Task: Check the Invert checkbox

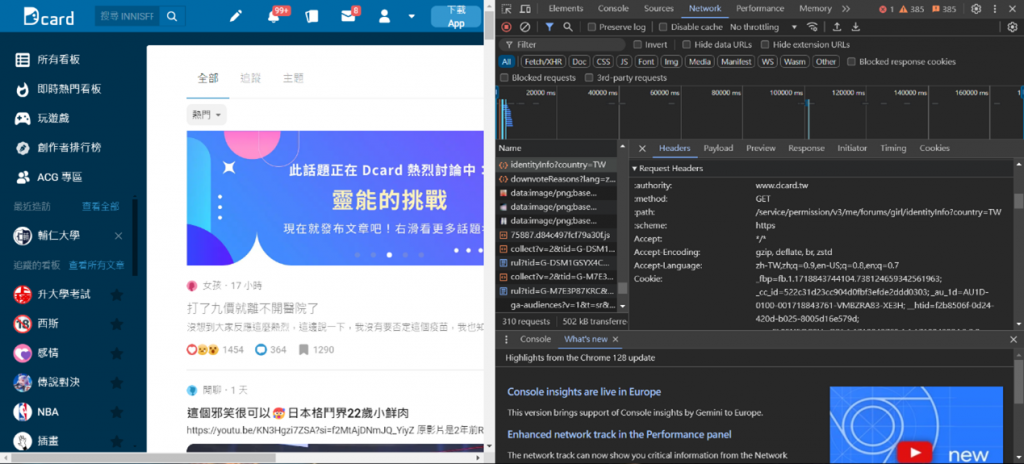Action: pos(637,44)
